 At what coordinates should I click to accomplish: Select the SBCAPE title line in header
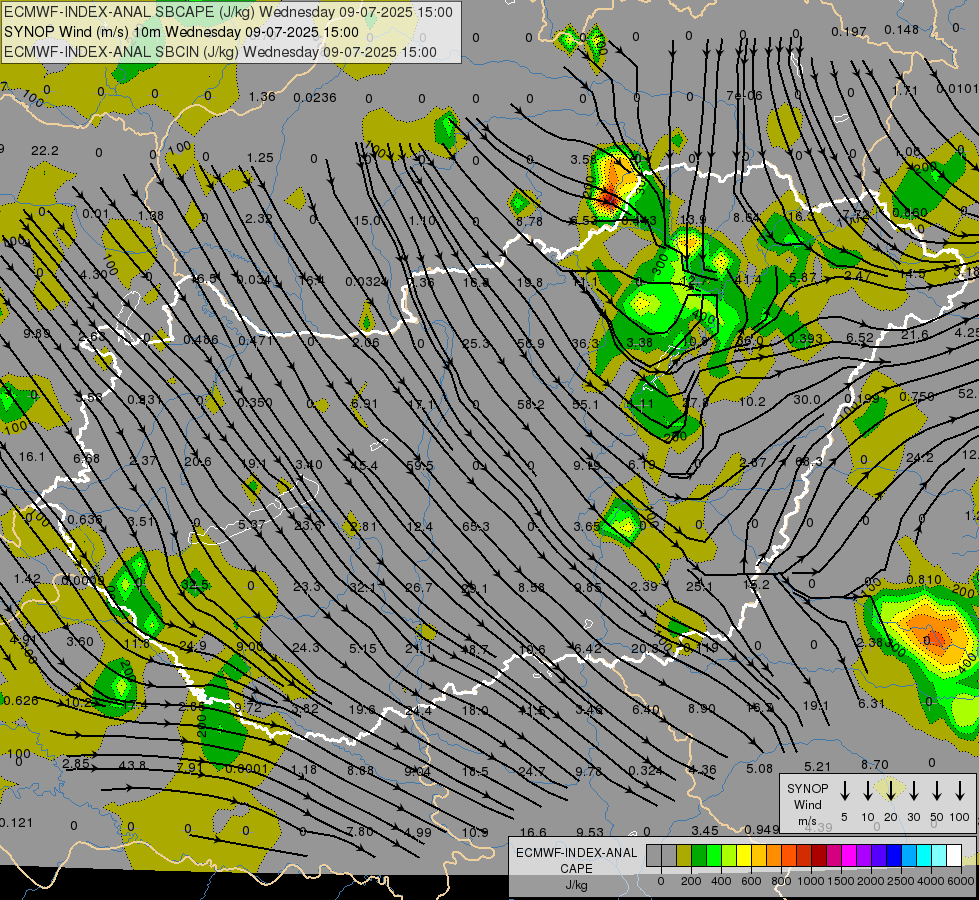[229, 12]
